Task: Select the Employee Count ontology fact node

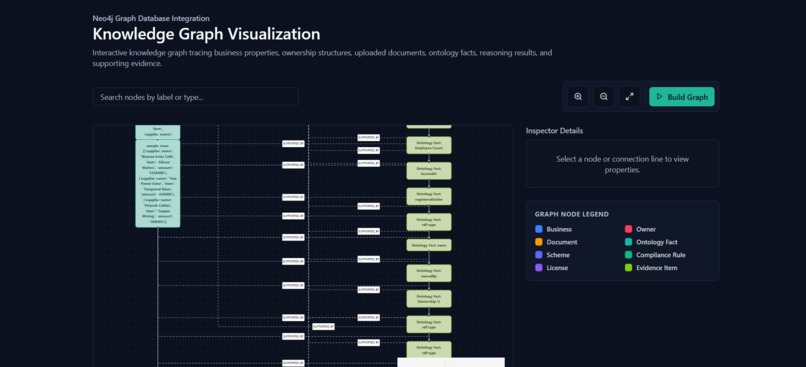Action: tap(429, 145)
